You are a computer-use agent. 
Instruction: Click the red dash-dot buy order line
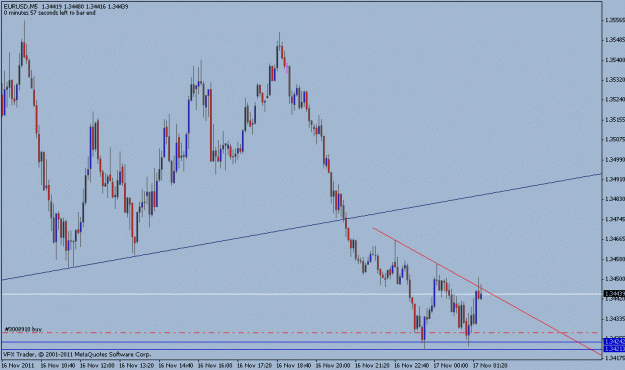tap(301, 333)
